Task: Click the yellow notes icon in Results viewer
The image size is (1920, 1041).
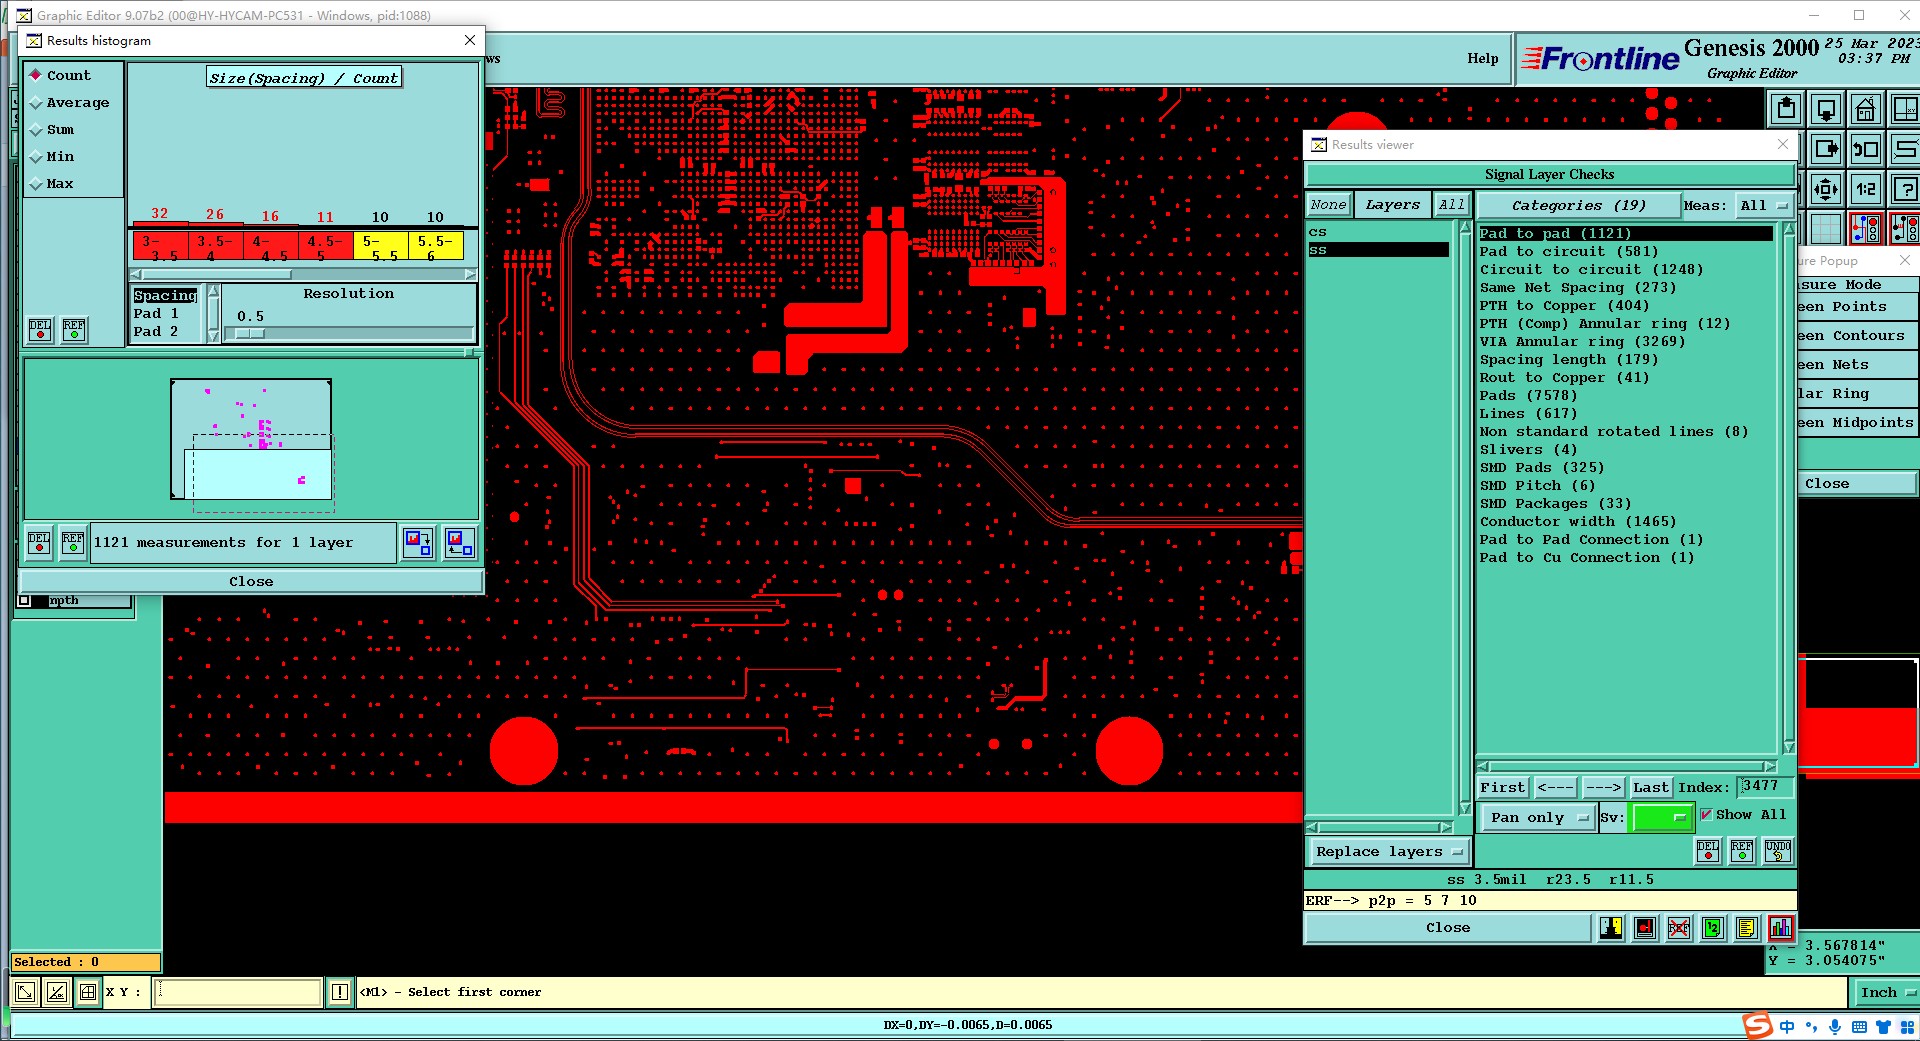Action: [1747, 928]
